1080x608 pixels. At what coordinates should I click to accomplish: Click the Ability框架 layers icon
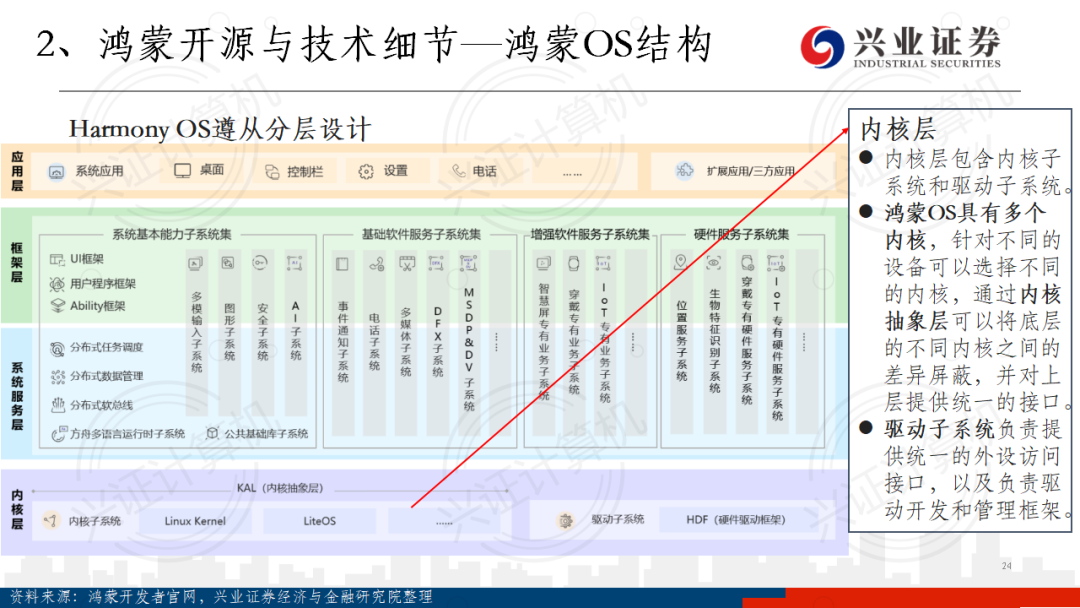click(57, 306)
